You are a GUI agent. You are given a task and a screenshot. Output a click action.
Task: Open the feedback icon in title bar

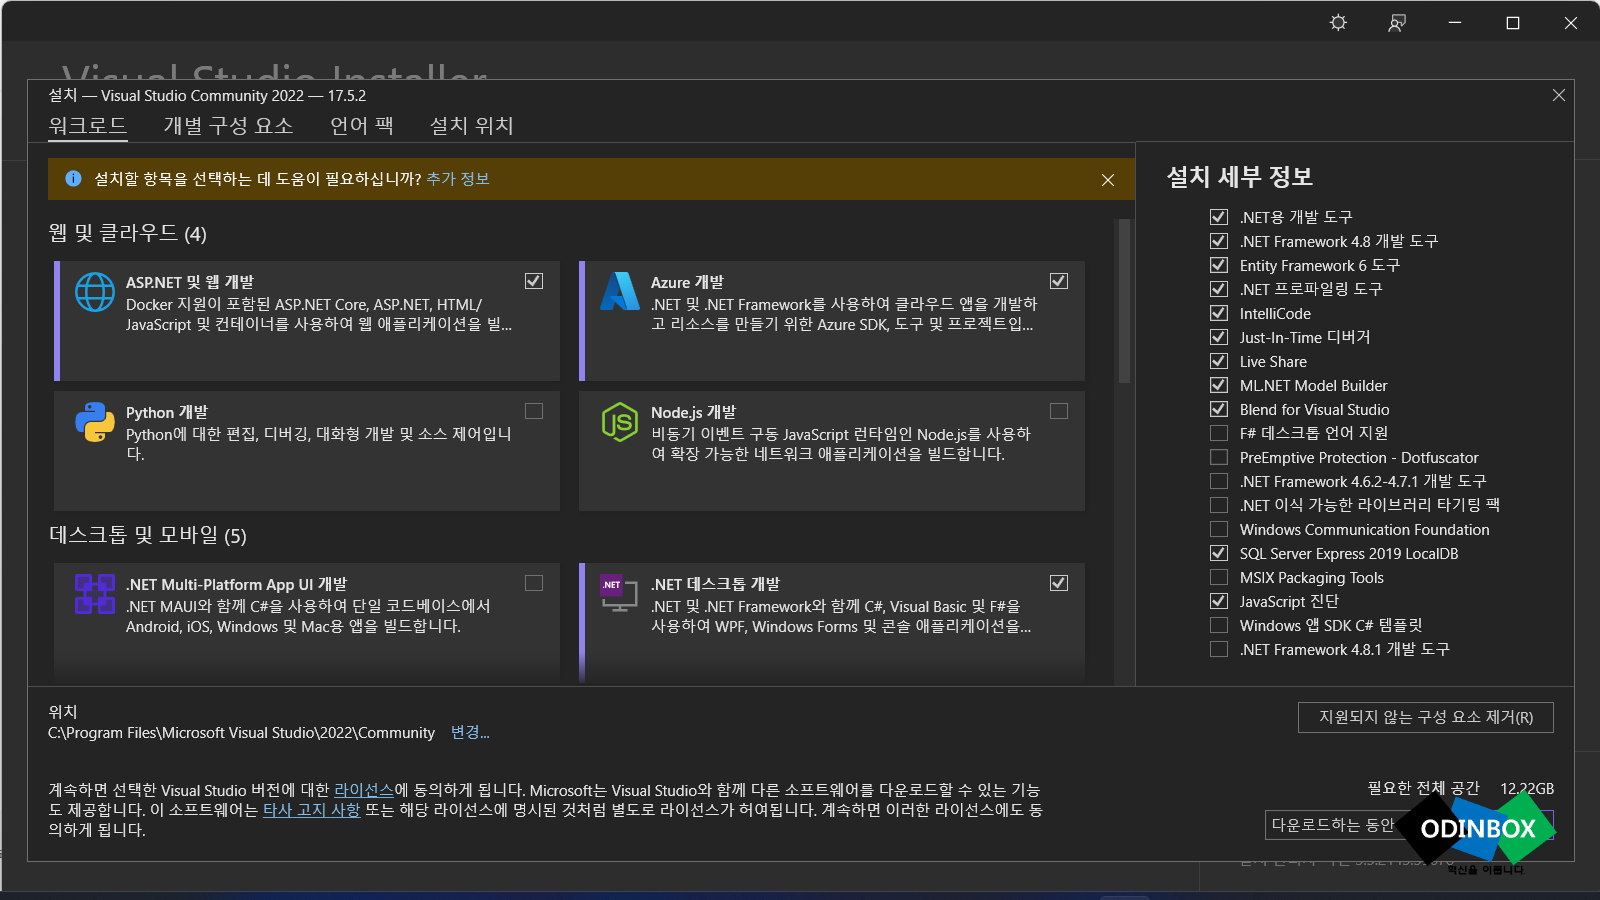(x=1397, y=23)
